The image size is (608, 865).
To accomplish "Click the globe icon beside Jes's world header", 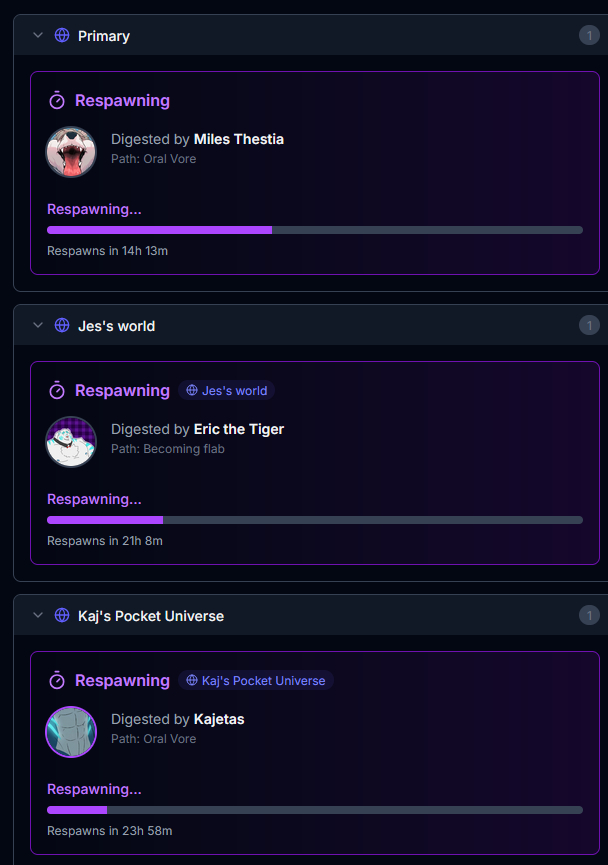I will pos(62,326).
